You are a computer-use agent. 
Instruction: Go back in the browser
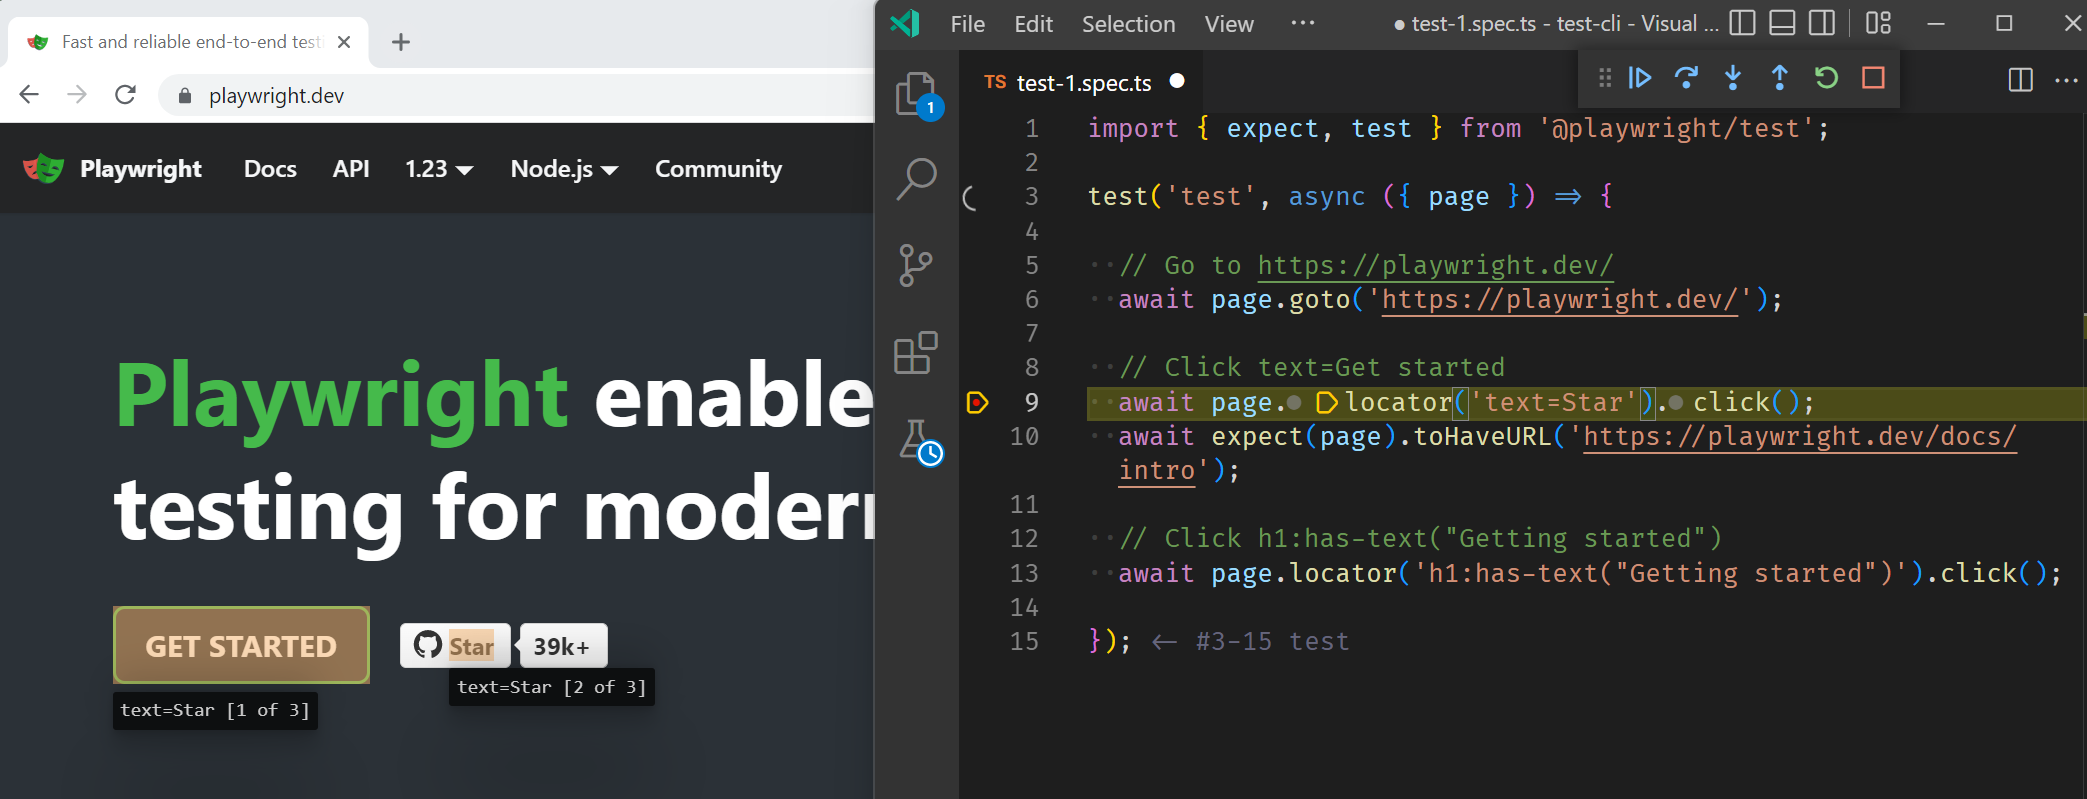tap(29, 95)
